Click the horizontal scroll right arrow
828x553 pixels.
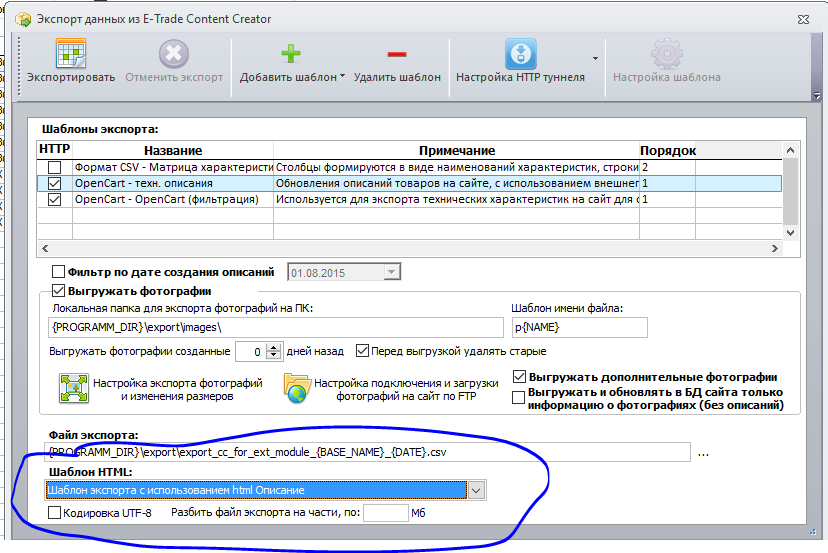click(775, 248)
